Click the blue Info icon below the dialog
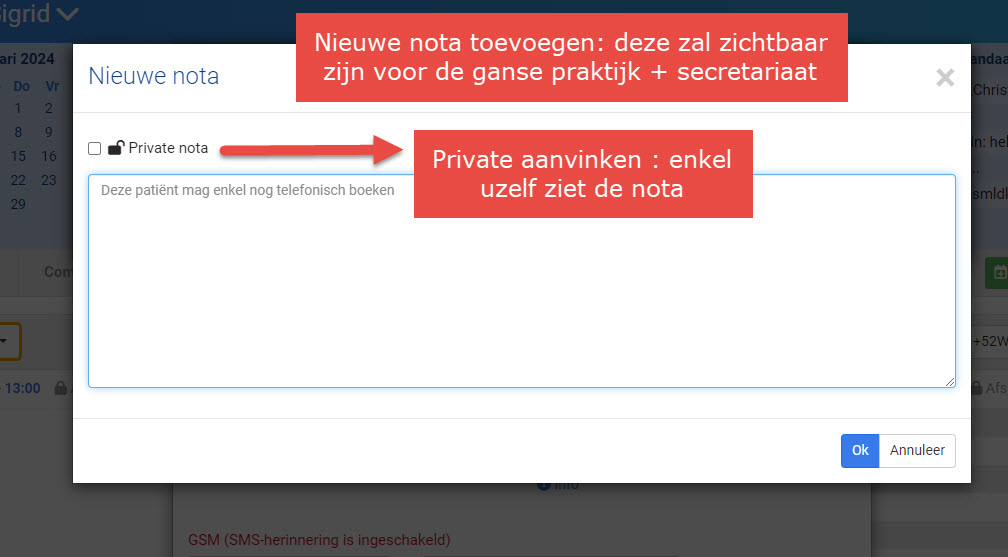The height and width of the screenshot is (557, 1008). click(543, 485)
